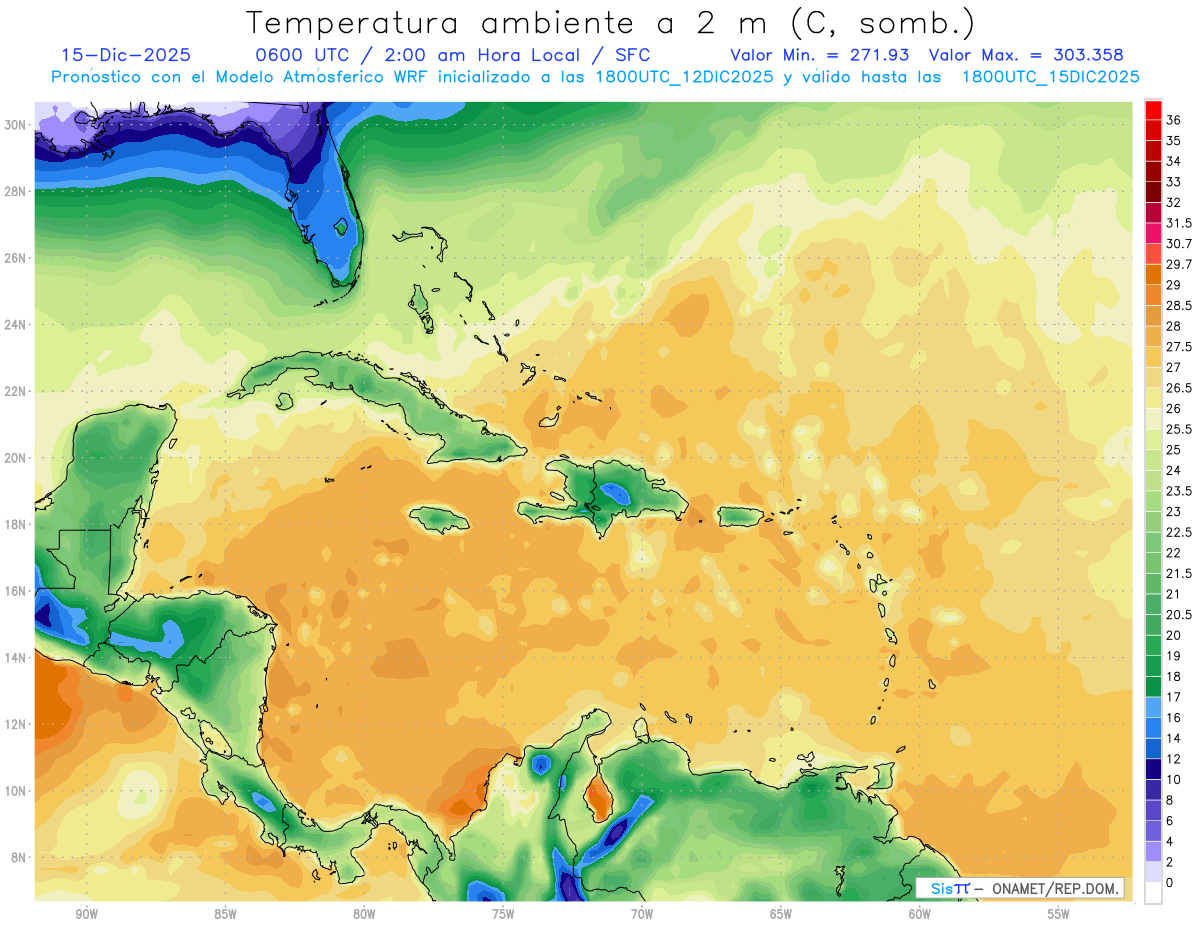1200x927 pixels.
Task: Click the "27.5" legend value
Action: point(1179,347)
